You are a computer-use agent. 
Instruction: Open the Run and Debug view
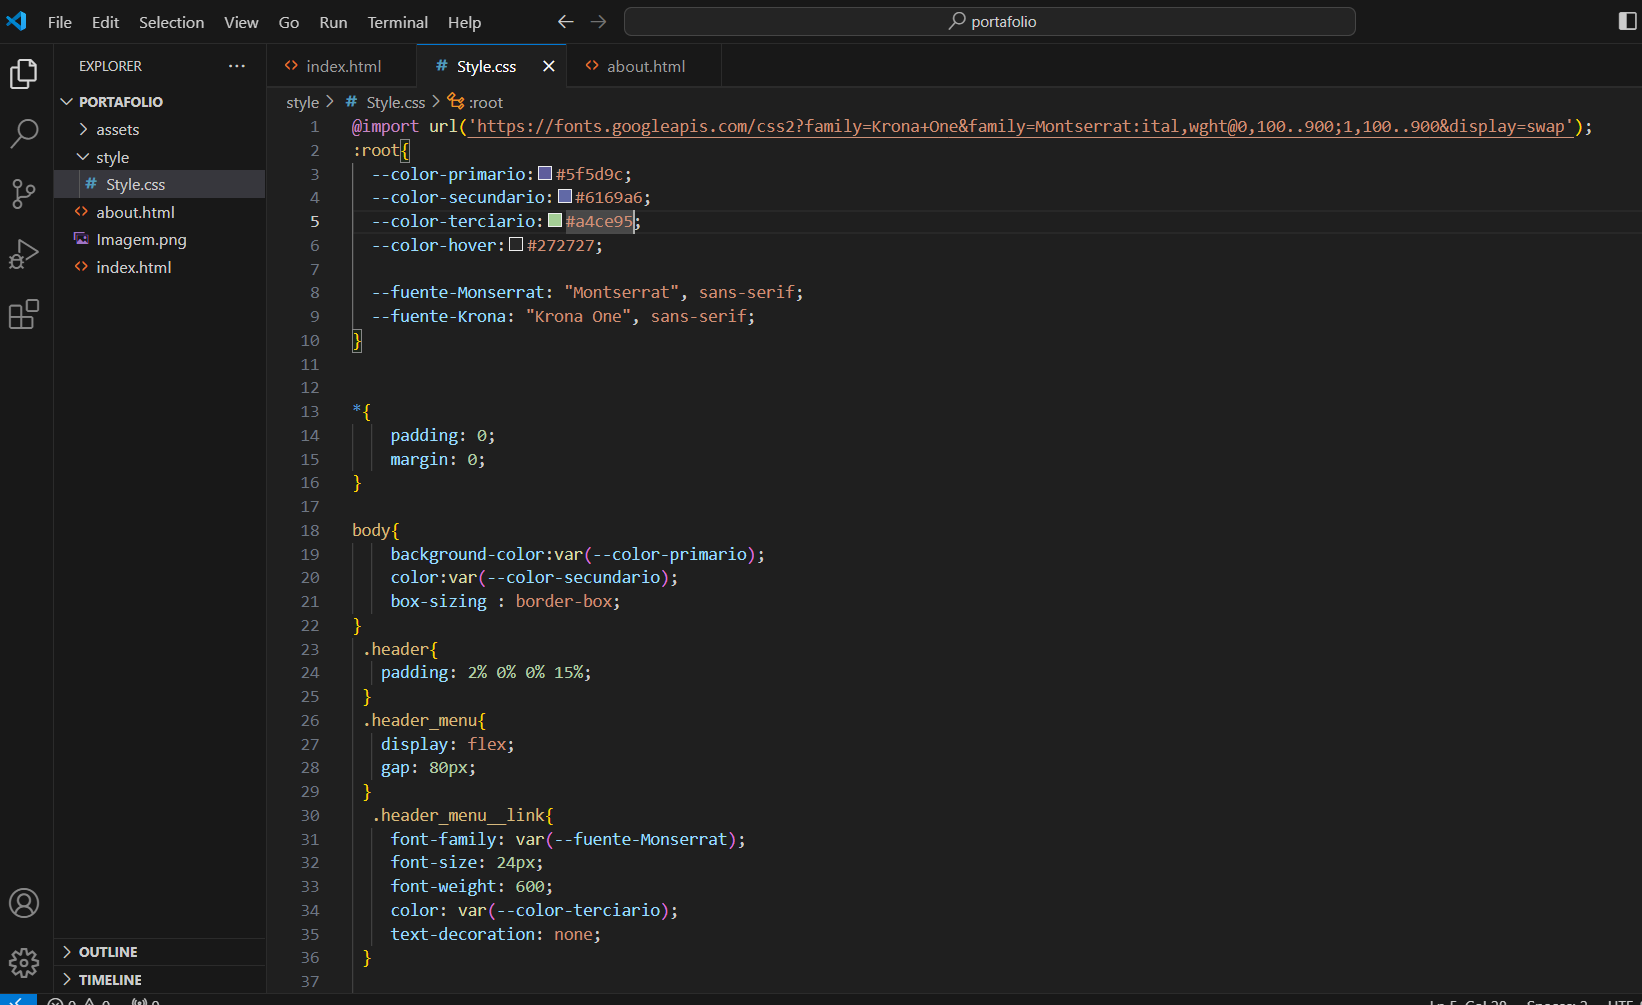[24, 254]
